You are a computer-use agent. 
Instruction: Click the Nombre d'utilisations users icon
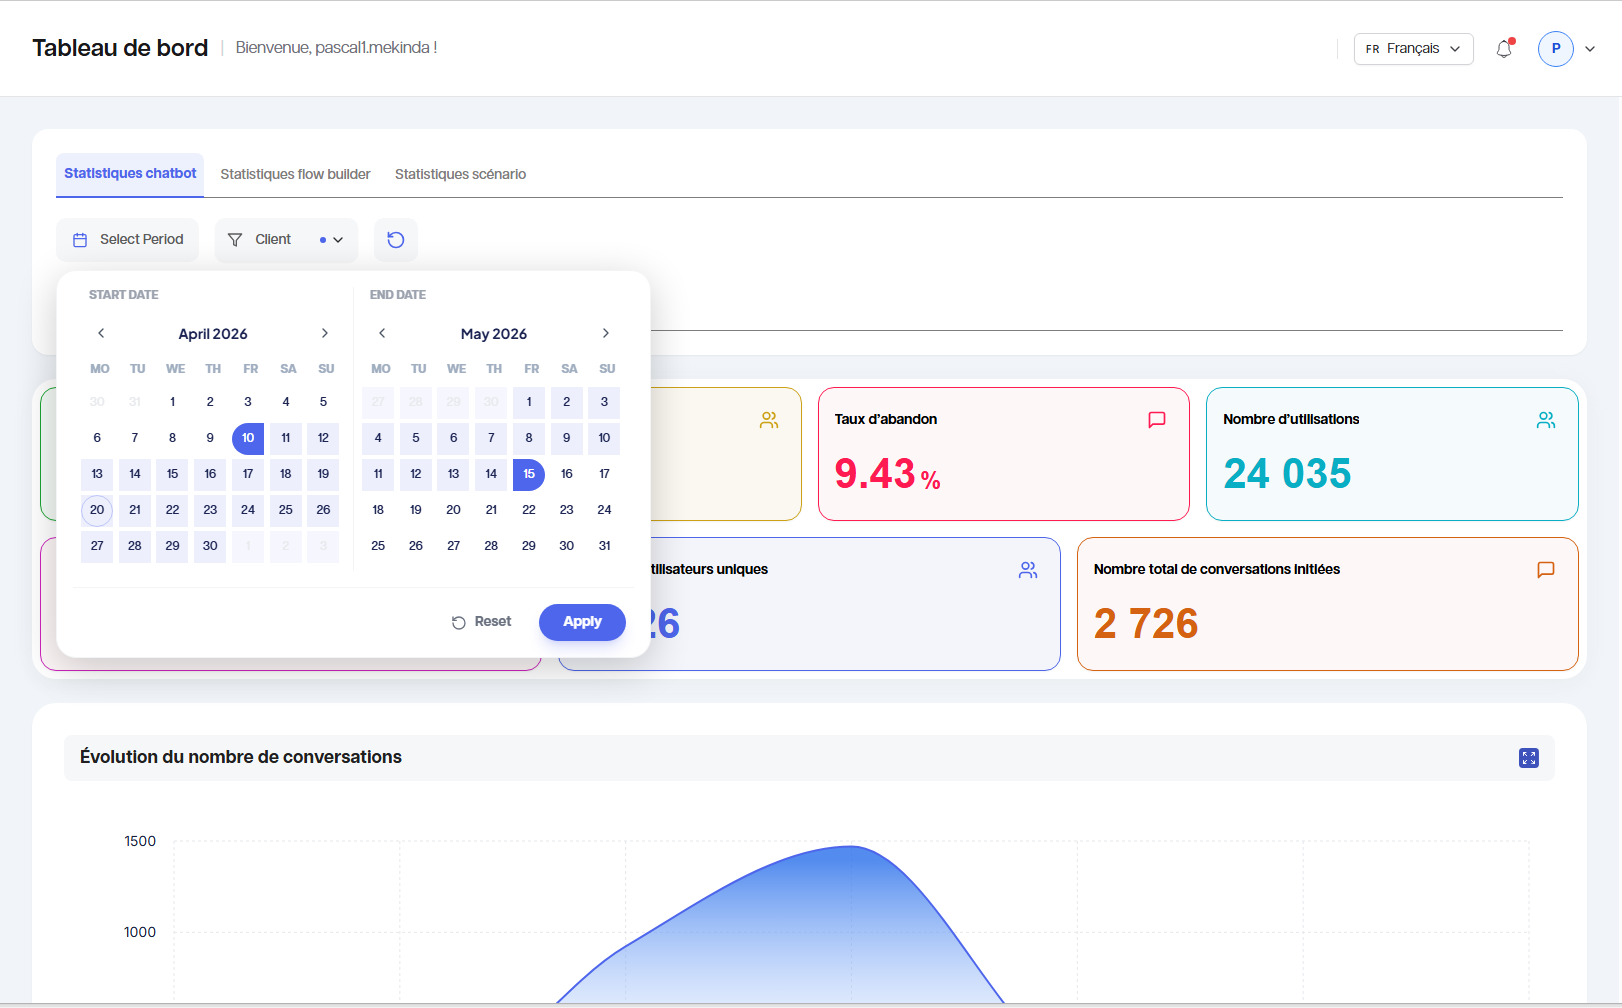pos(1546,420)
